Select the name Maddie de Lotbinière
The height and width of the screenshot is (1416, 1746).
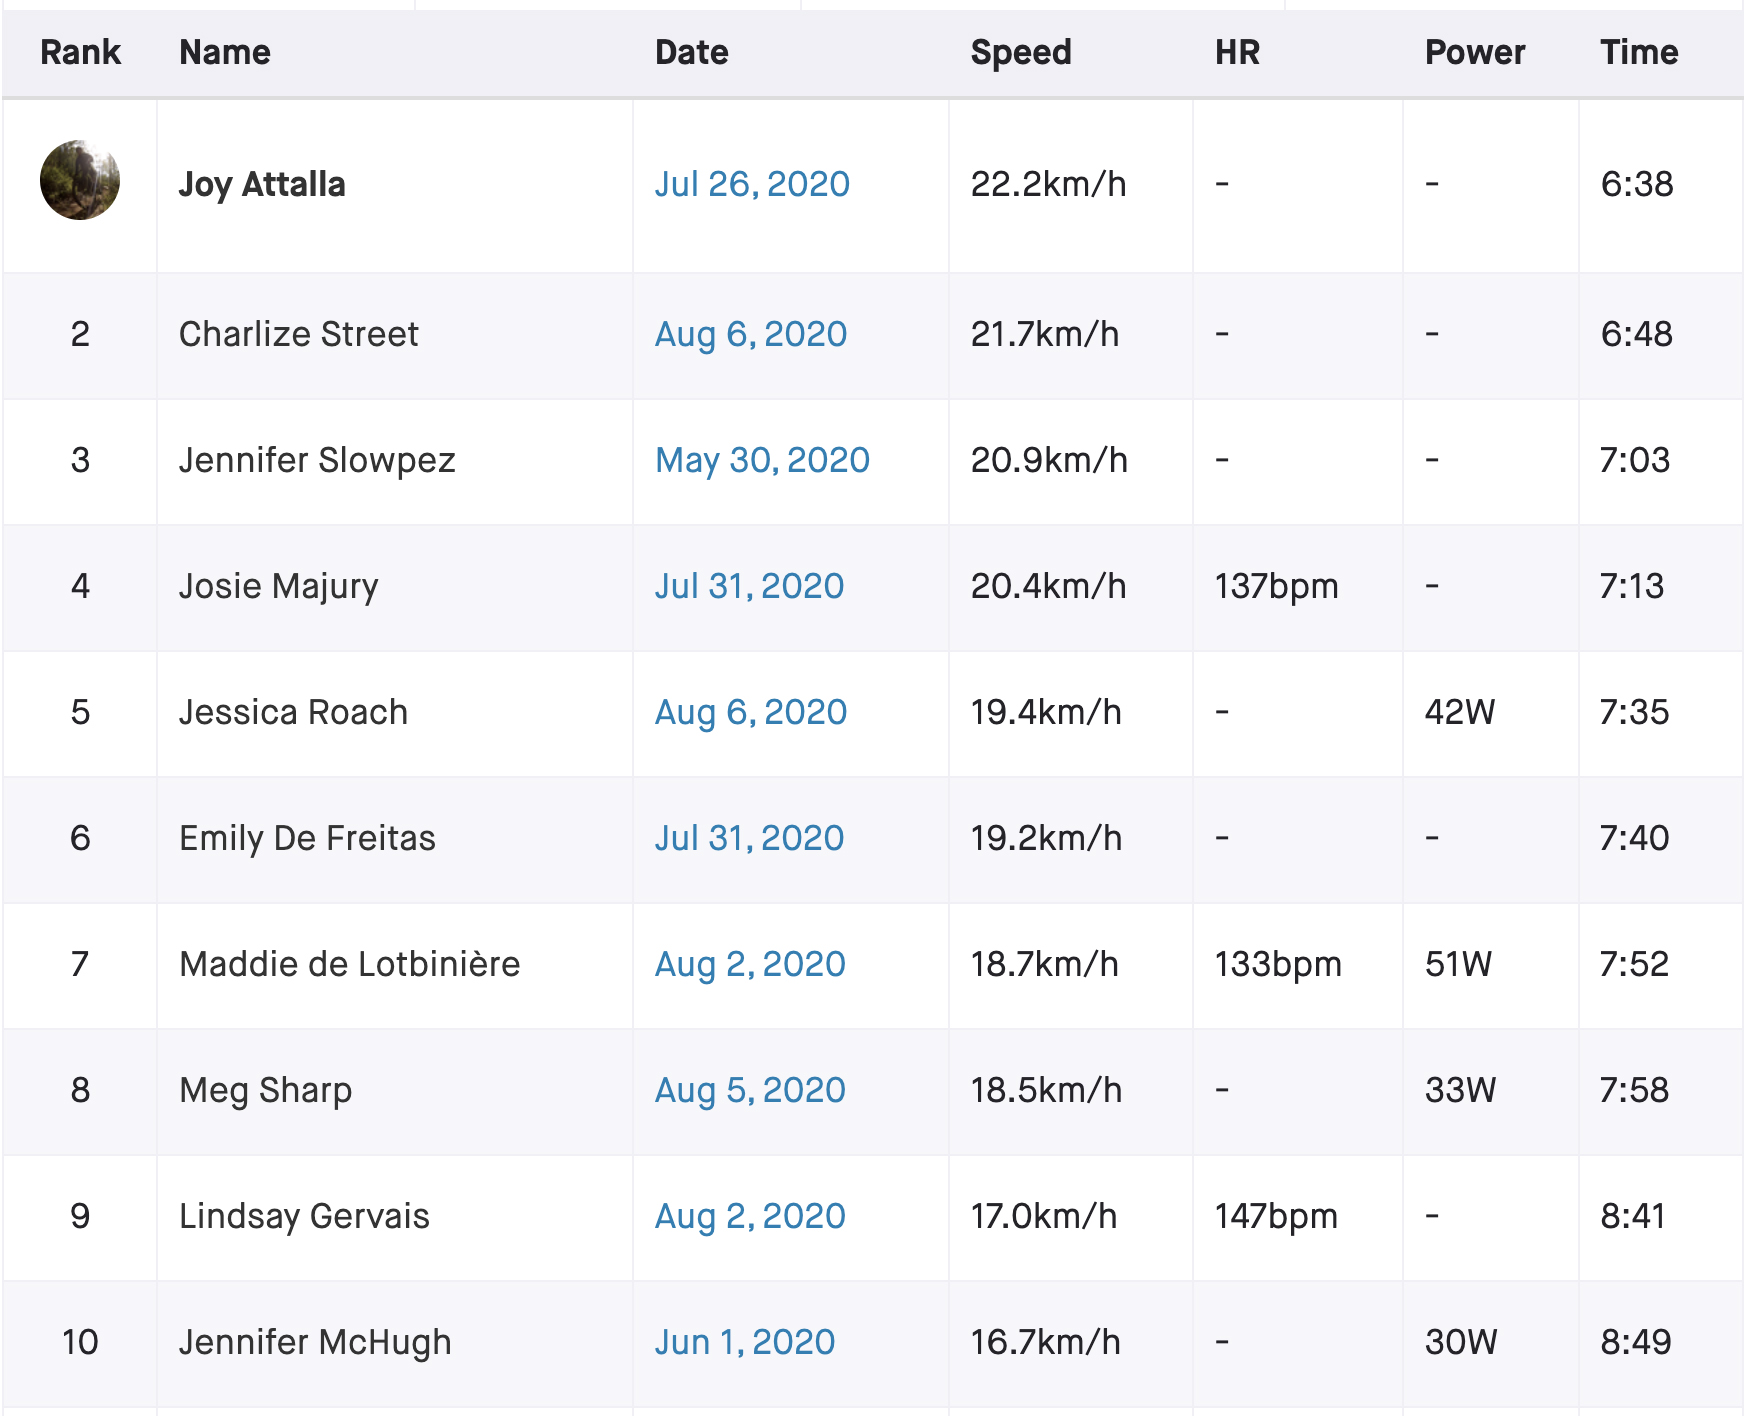point(350,964)
